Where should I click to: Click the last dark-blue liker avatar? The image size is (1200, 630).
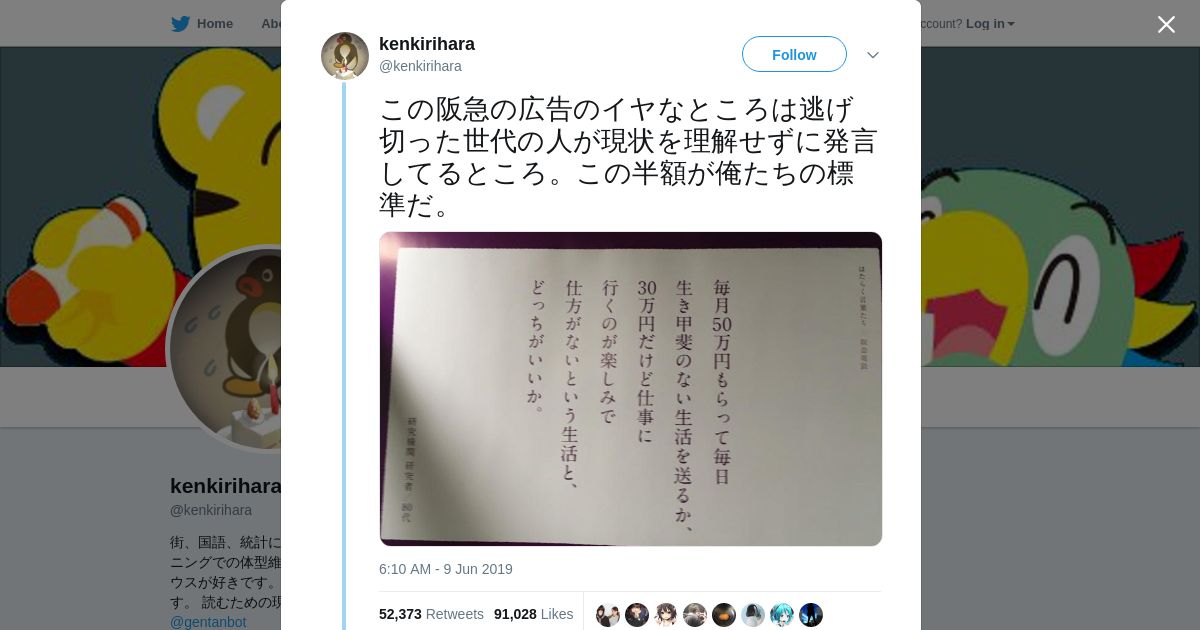click(811, 615)
